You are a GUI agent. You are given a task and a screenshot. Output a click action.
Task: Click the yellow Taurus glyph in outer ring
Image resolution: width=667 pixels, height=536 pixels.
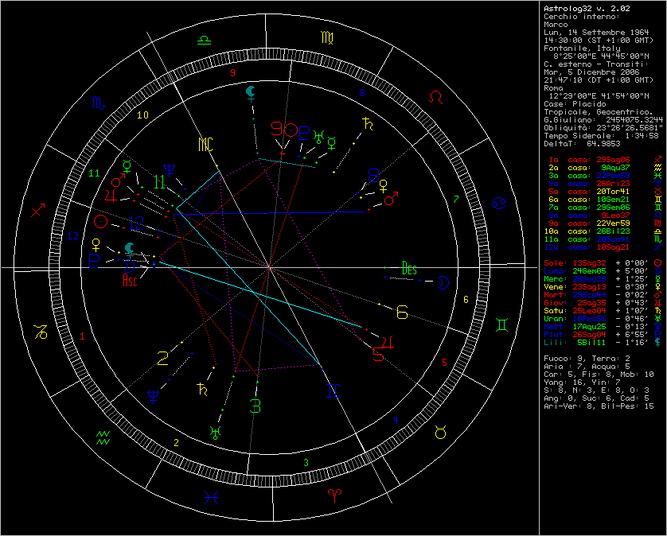click(x=441, y=432)
